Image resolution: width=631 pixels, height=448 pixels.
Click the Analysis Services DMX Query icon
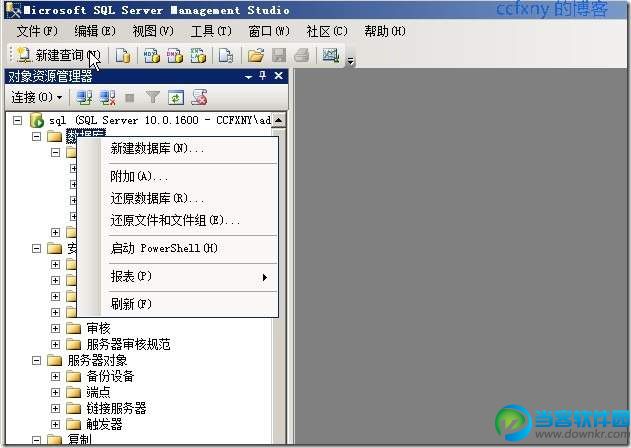point(175,56)
